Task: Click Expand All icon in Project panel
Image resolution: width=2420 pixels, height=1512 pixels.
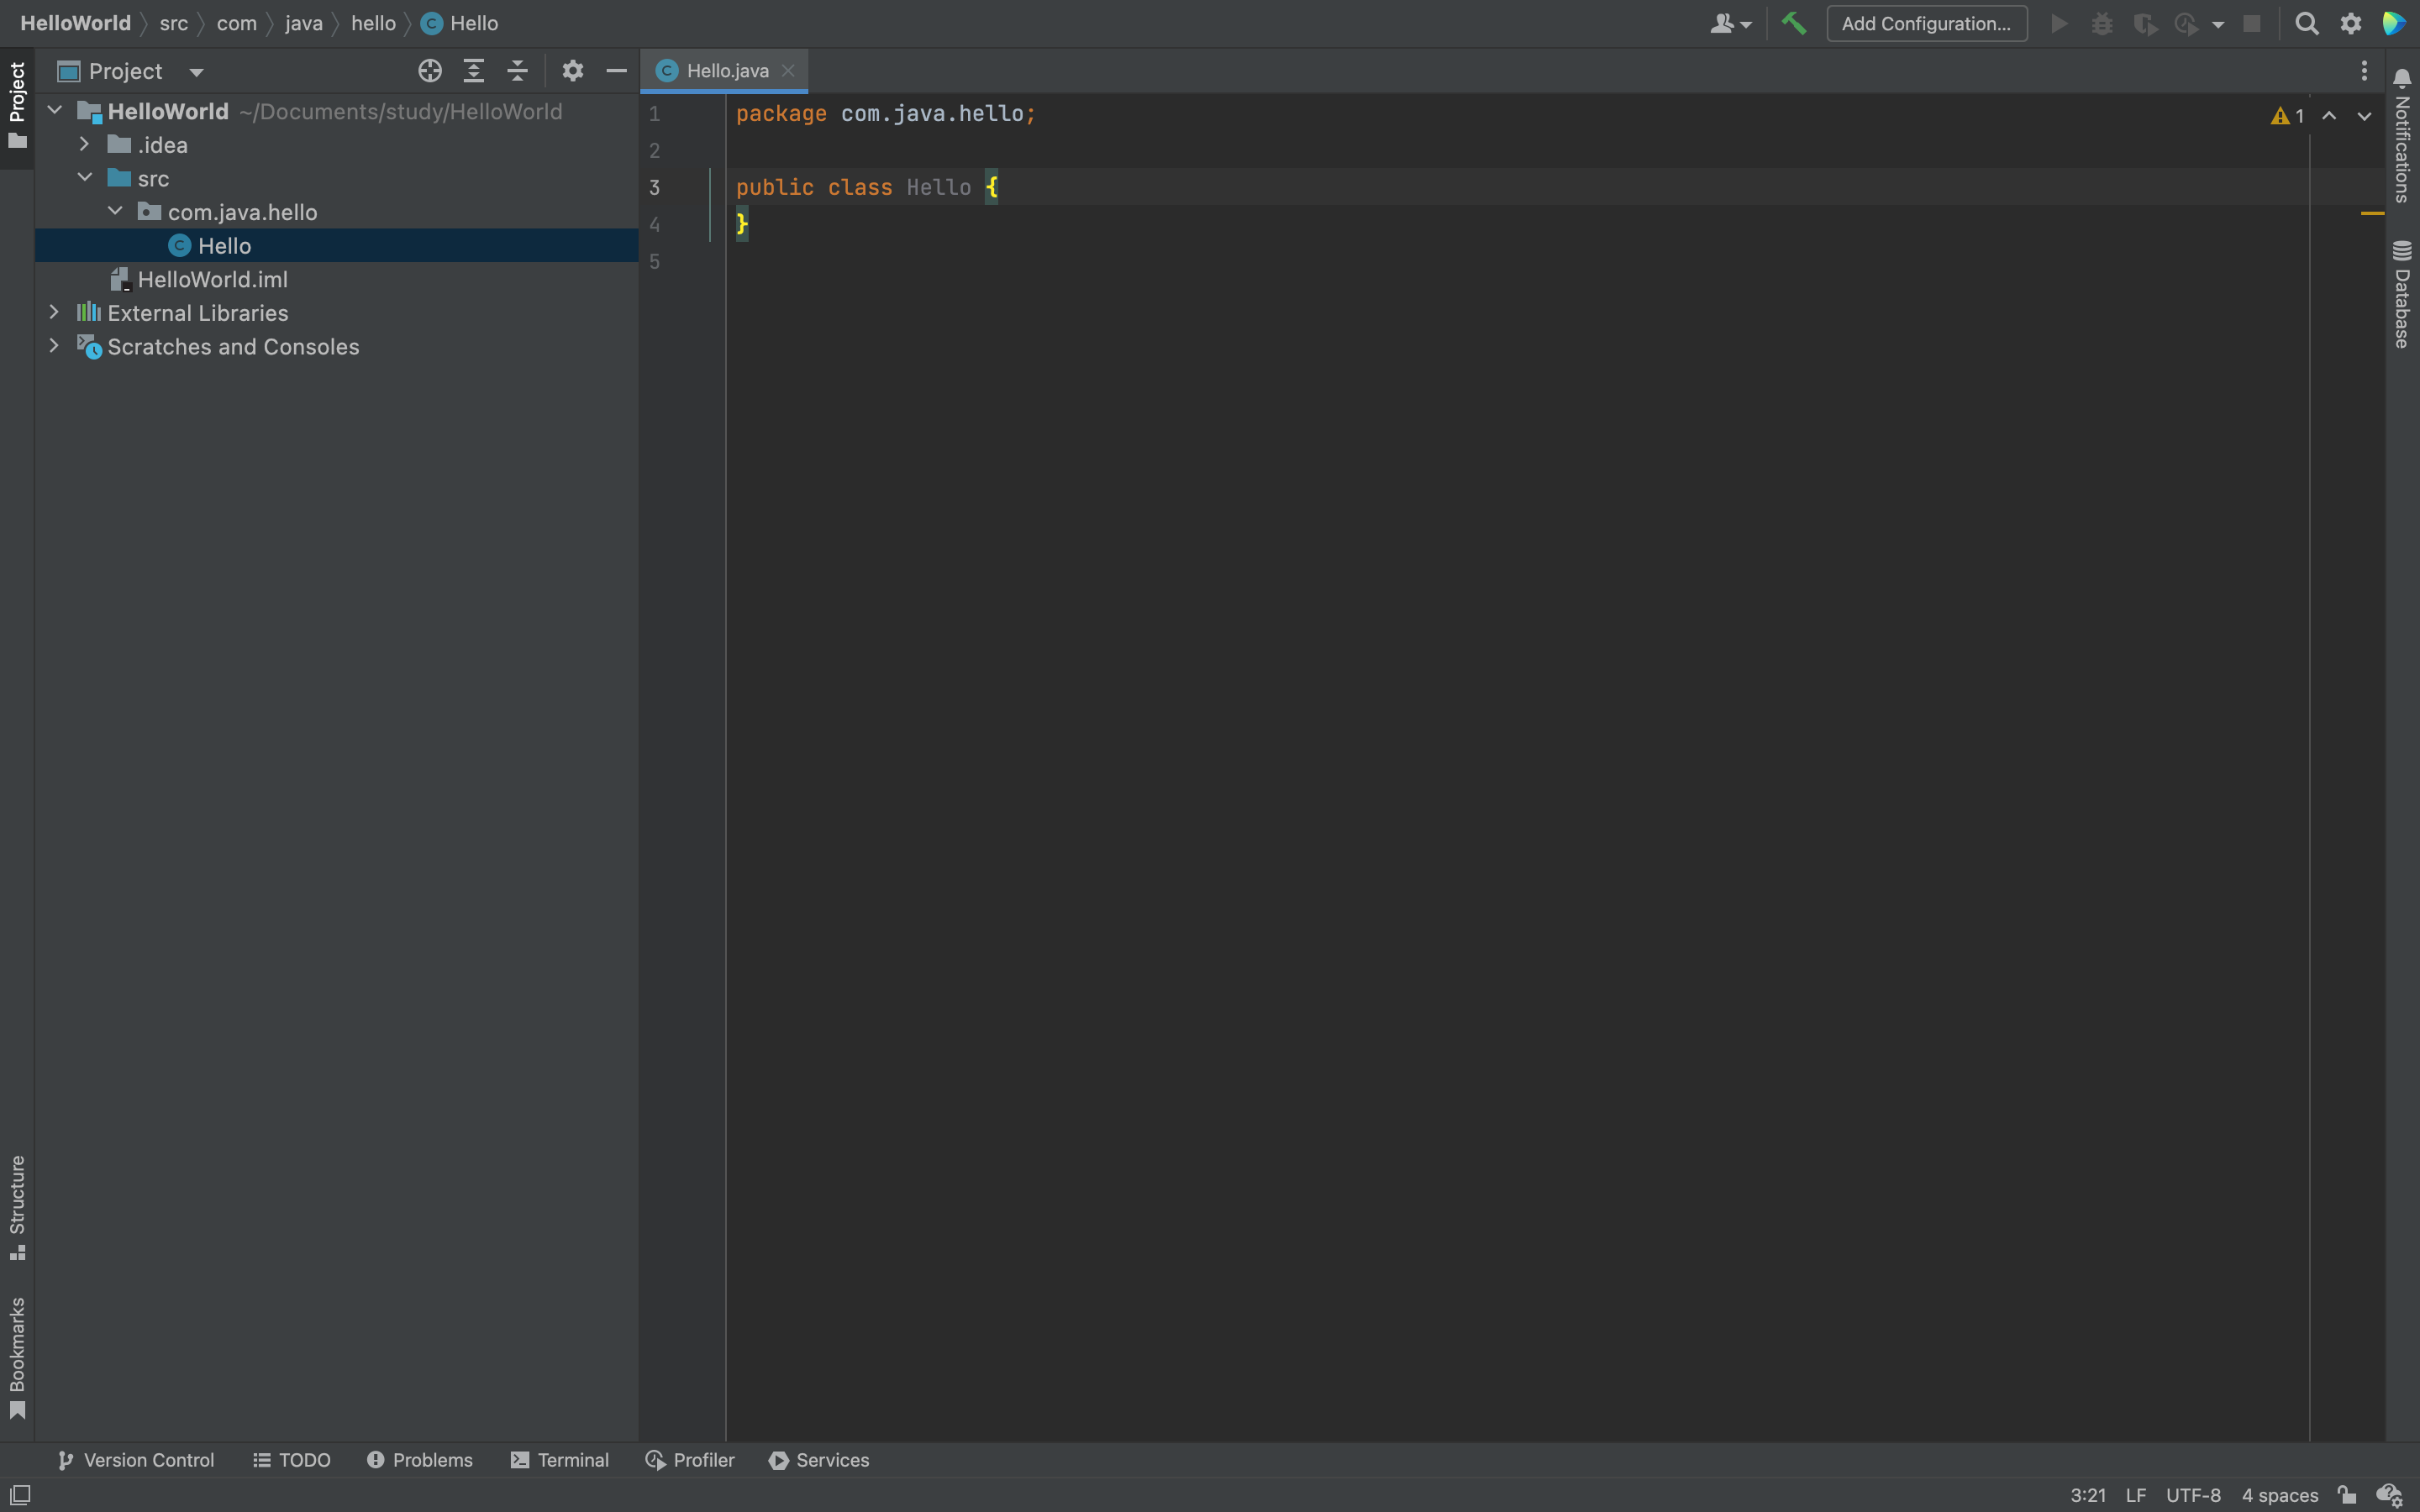Action: coord(474,71)
